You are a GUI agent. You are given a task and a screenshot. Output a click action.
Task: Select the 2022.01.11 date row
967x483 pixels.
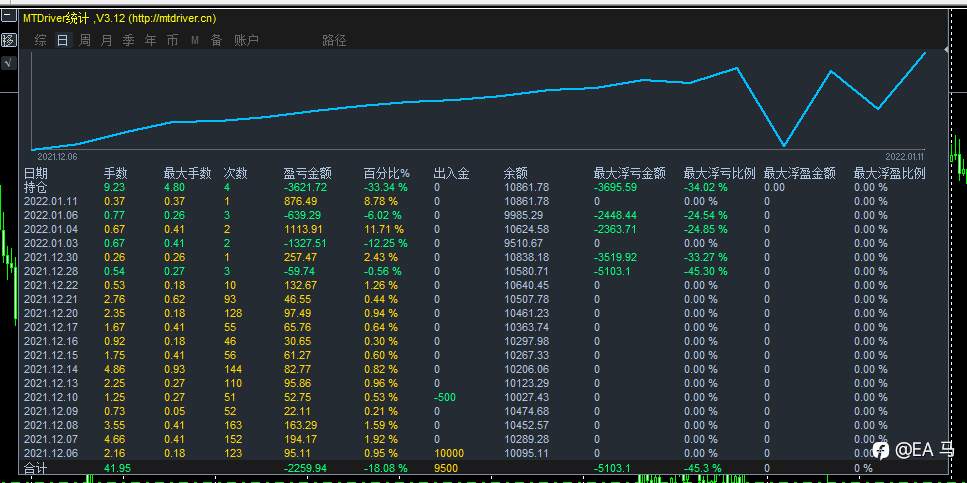tap(49, 201)
